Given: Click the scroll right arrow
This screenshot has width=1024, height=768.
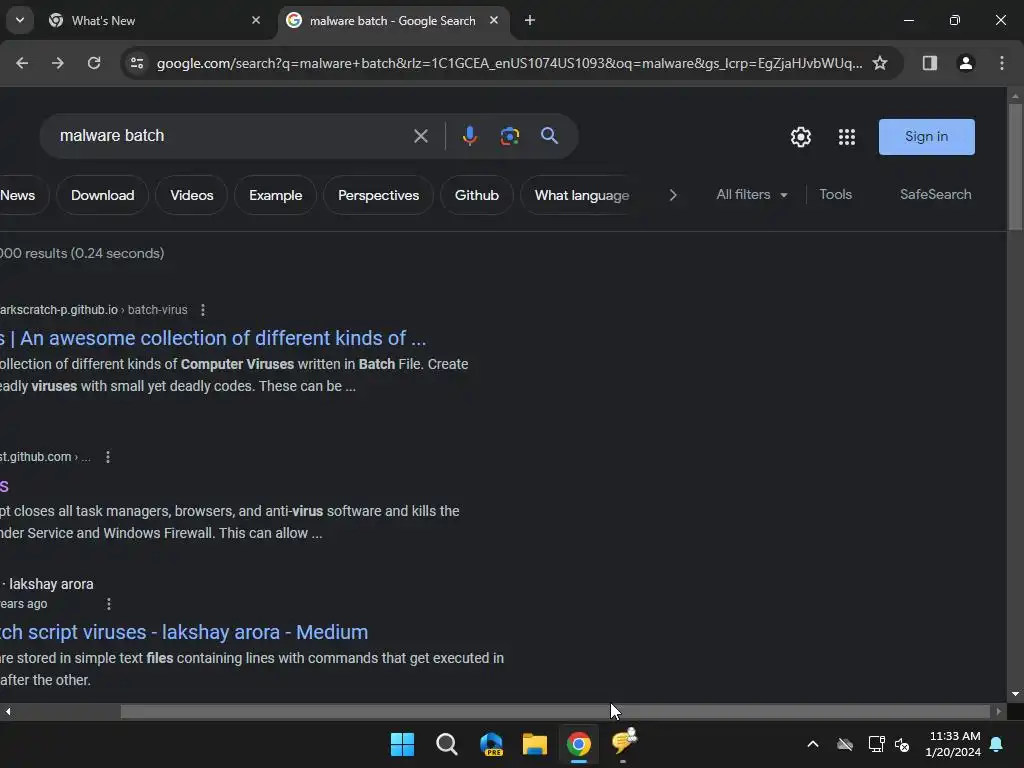Looking at the screenshot, I should point(998,711).
